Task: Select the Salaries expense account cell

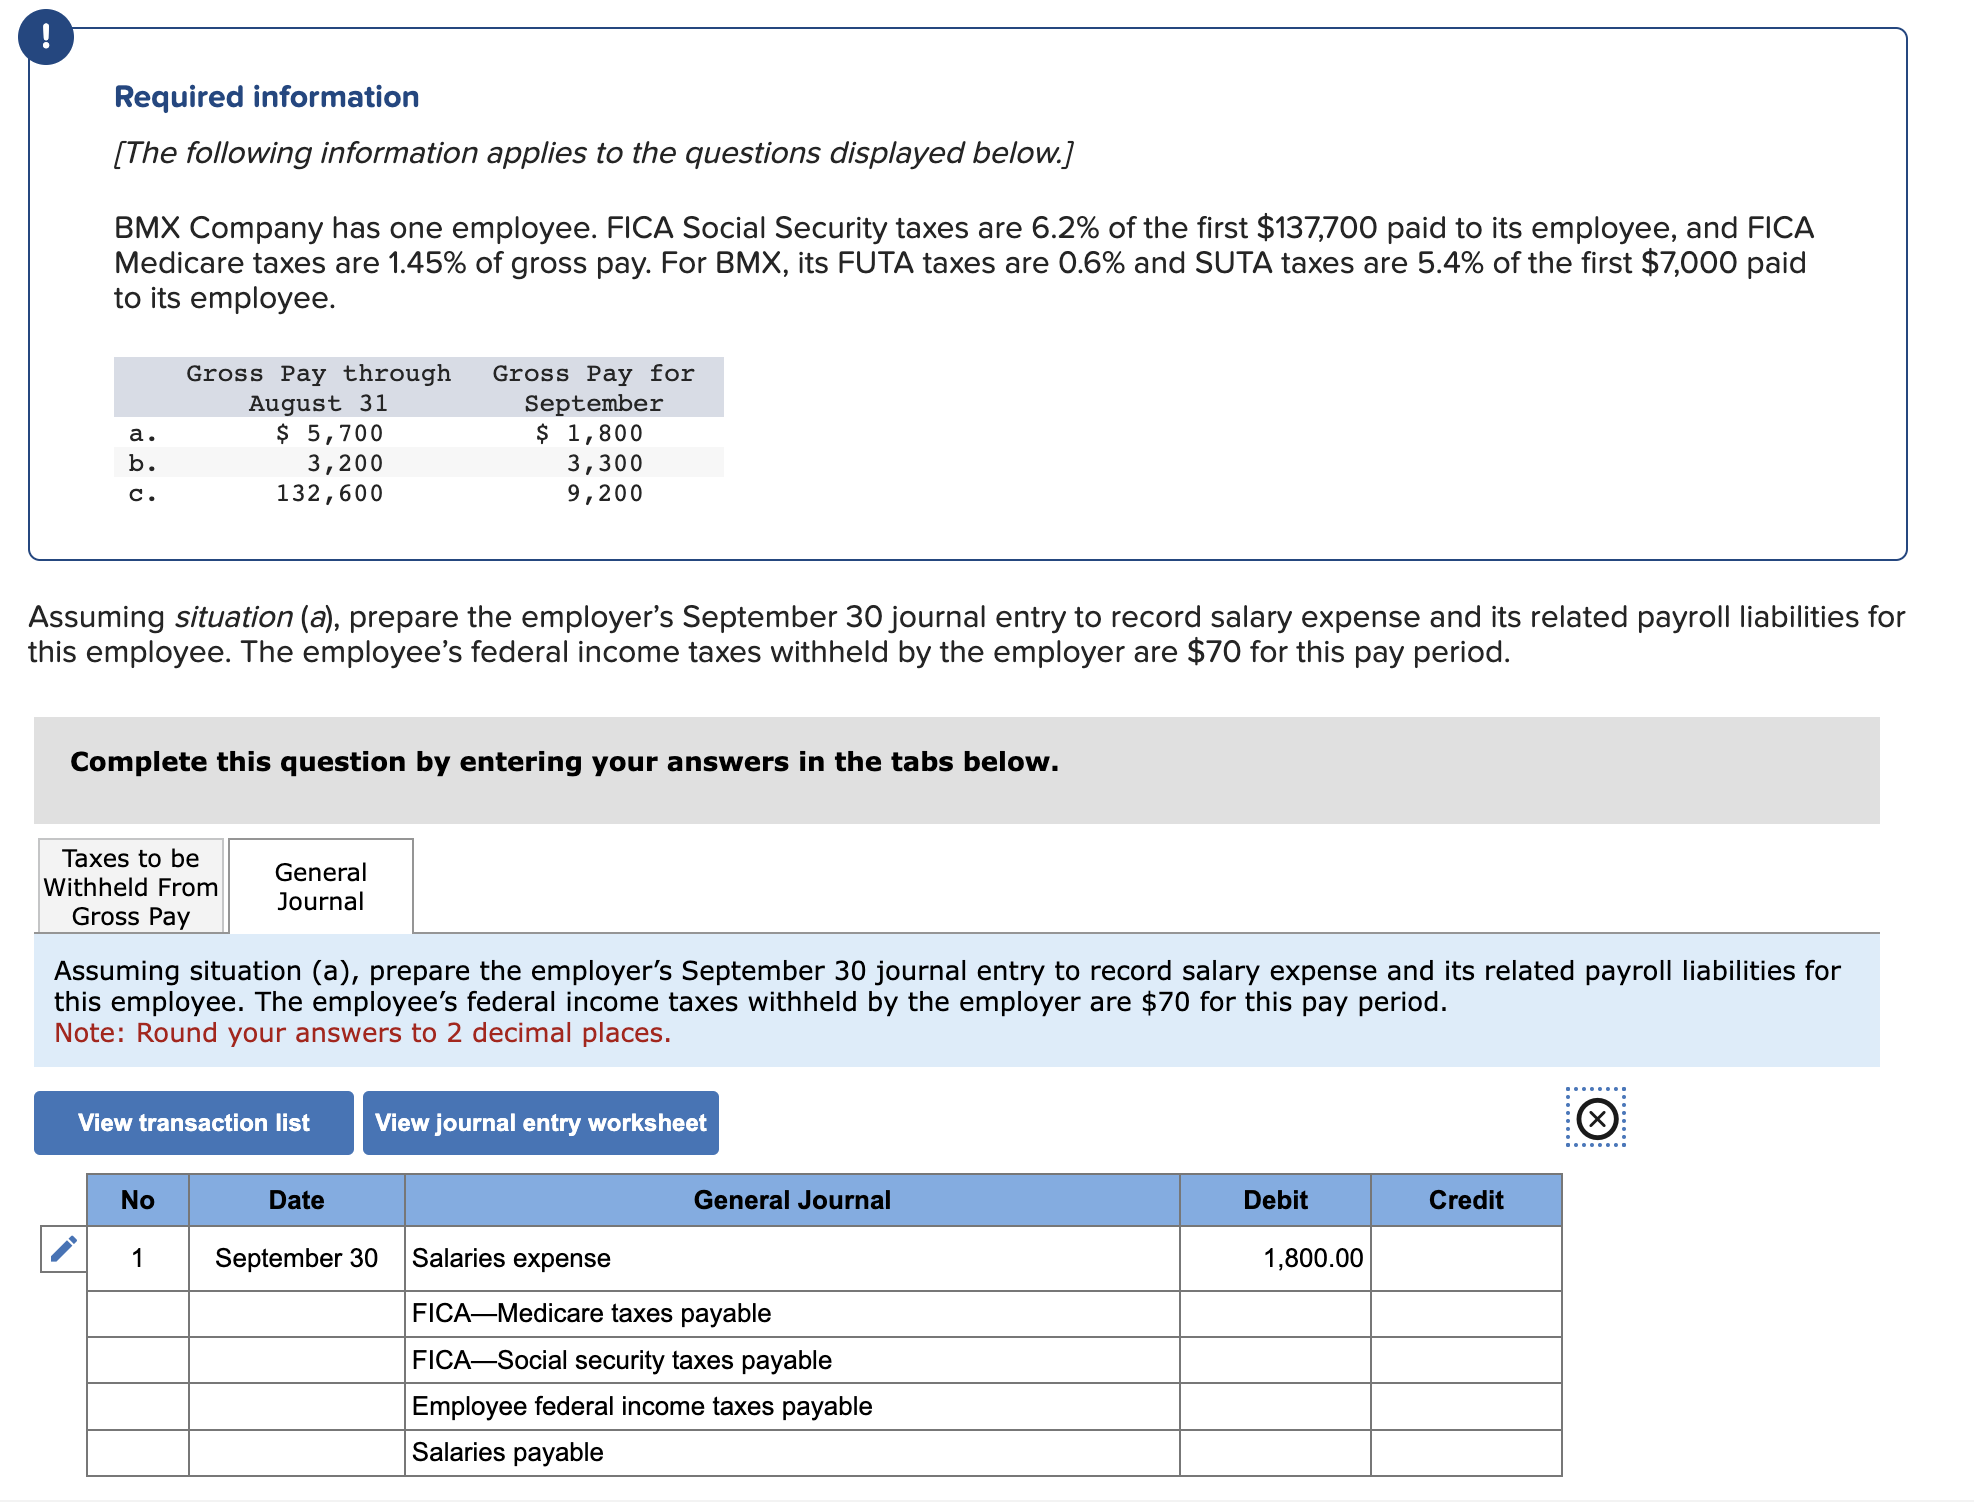Action: (x=791, y=1258)
